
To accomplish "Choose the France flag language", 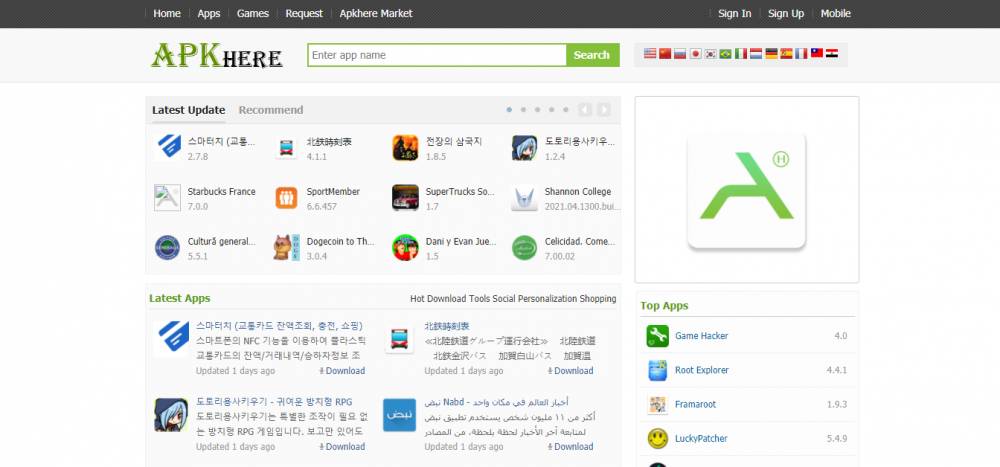I will click(x=801, y=54).
